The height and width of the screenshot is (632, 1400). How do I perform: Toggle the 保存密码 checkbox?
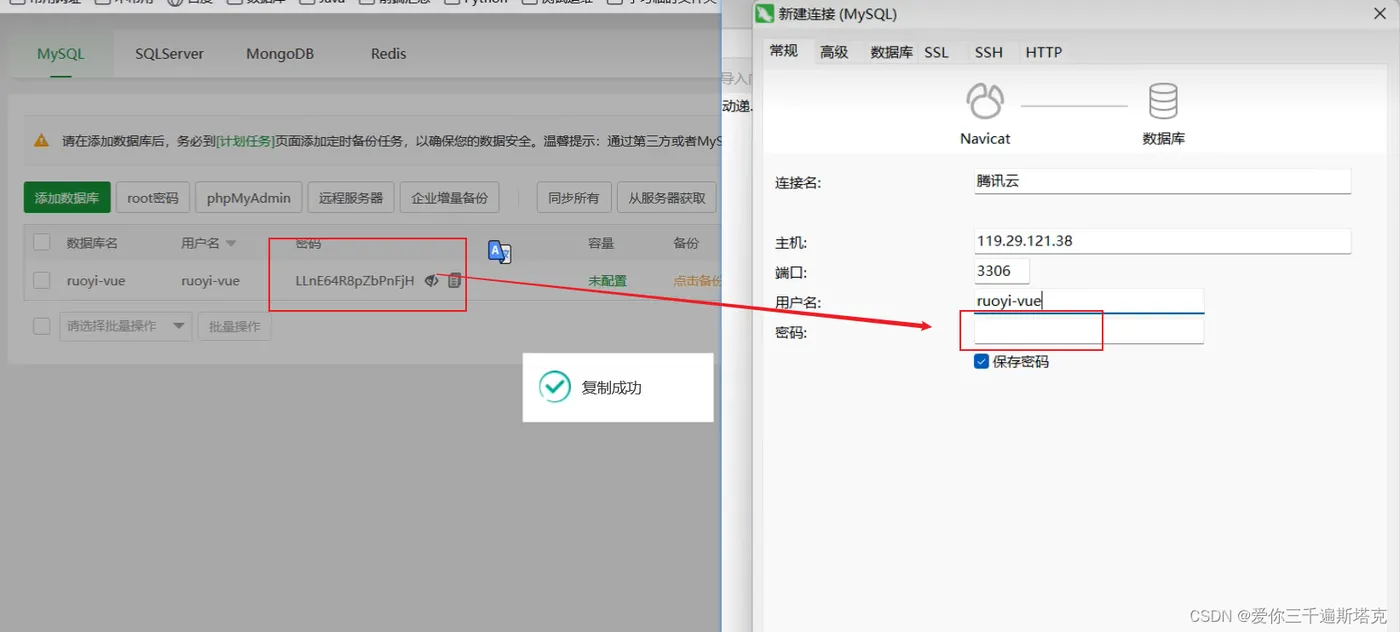(x=981, y=362)
